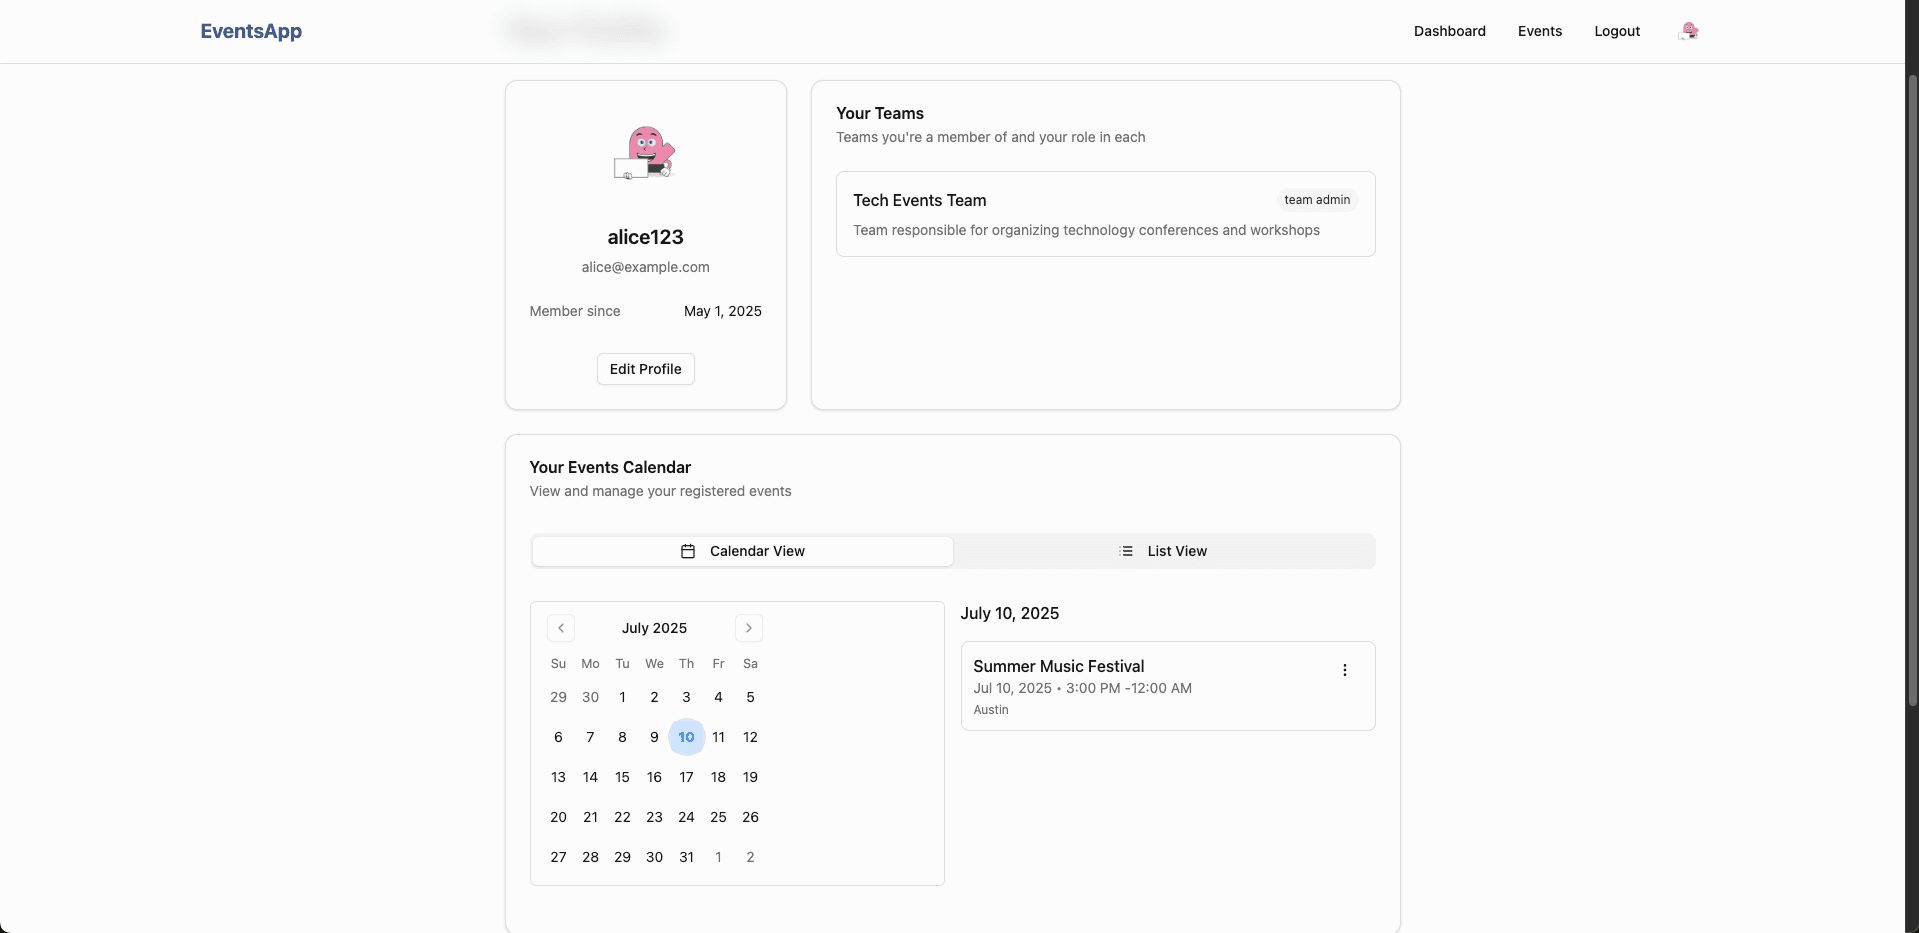The height and width of the screenshot is (933, 1919).
Task: Click the calendar icon in Calendar View toggle
Action: pyautogui.click(x=687, y=551)
